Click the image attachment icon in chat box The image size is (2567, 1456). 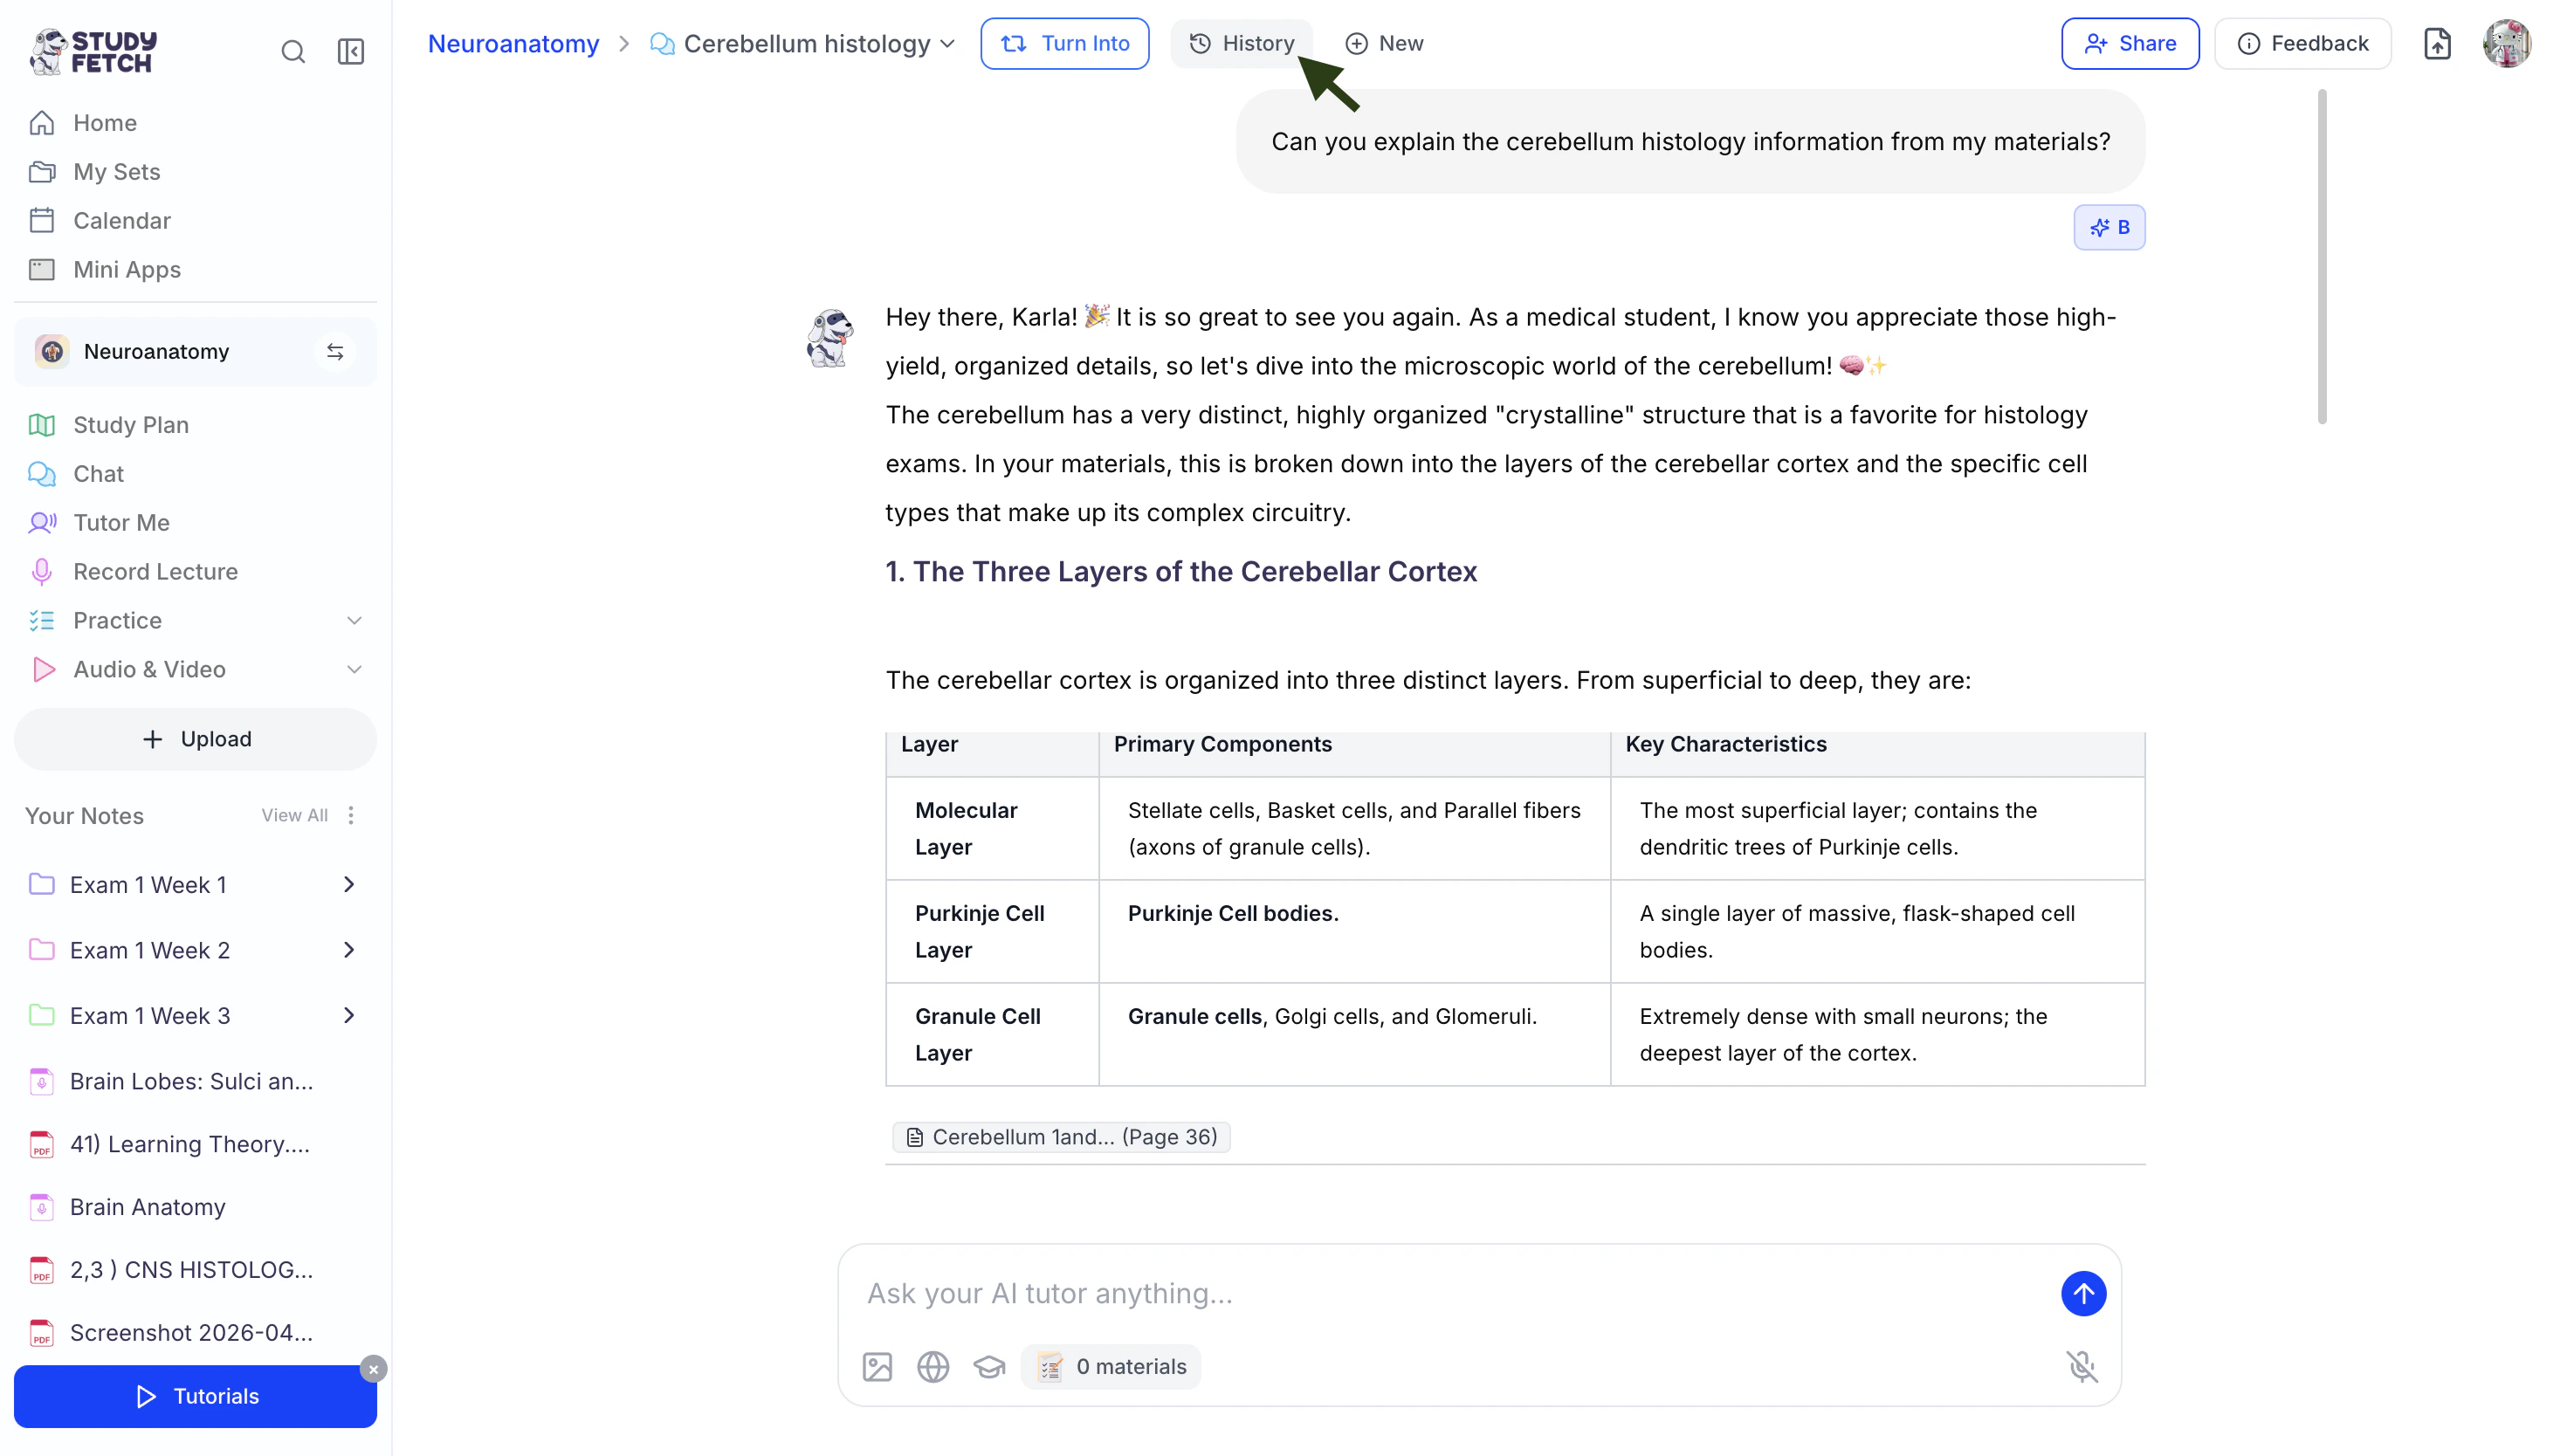[x=877, y=1367]
